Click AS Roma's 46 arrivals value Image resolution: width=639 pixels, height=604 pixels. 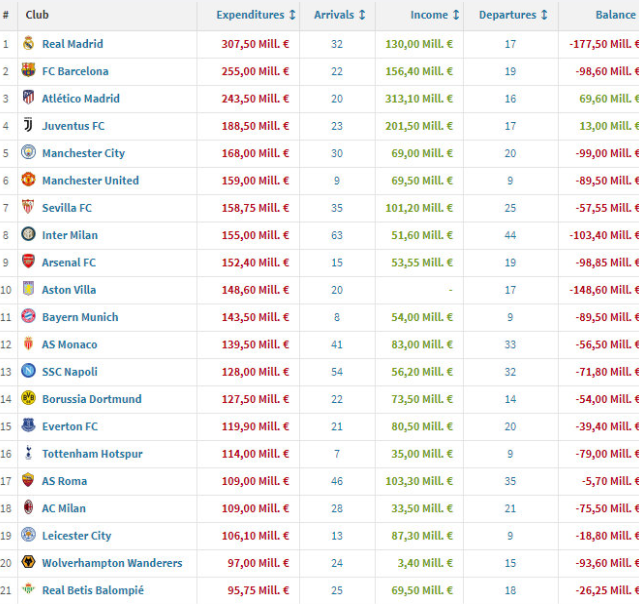[337, 481]
